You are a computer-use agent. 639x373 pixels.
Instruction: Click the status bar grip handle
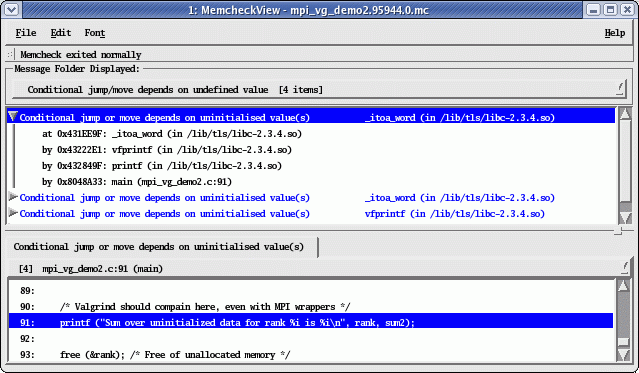click(10, 54)
